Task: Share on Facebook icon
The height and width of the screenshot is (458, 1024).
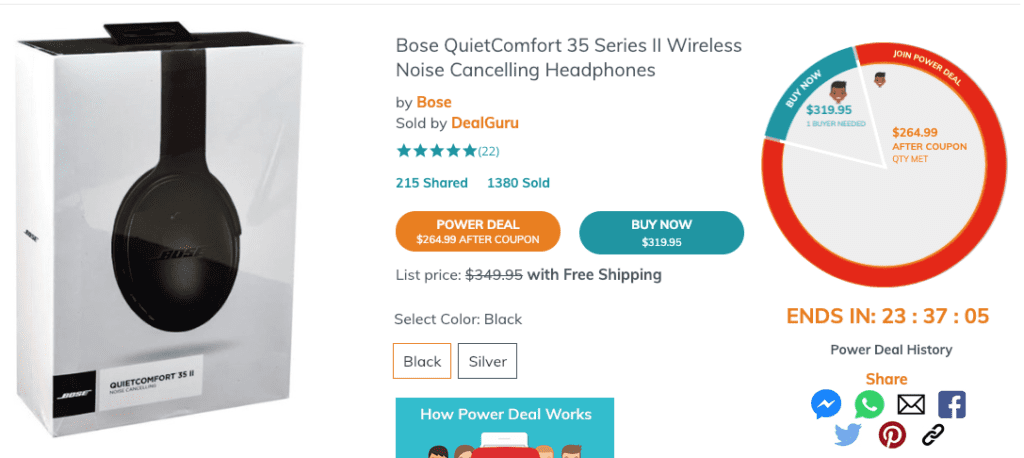Action: (x=952, y=404)
